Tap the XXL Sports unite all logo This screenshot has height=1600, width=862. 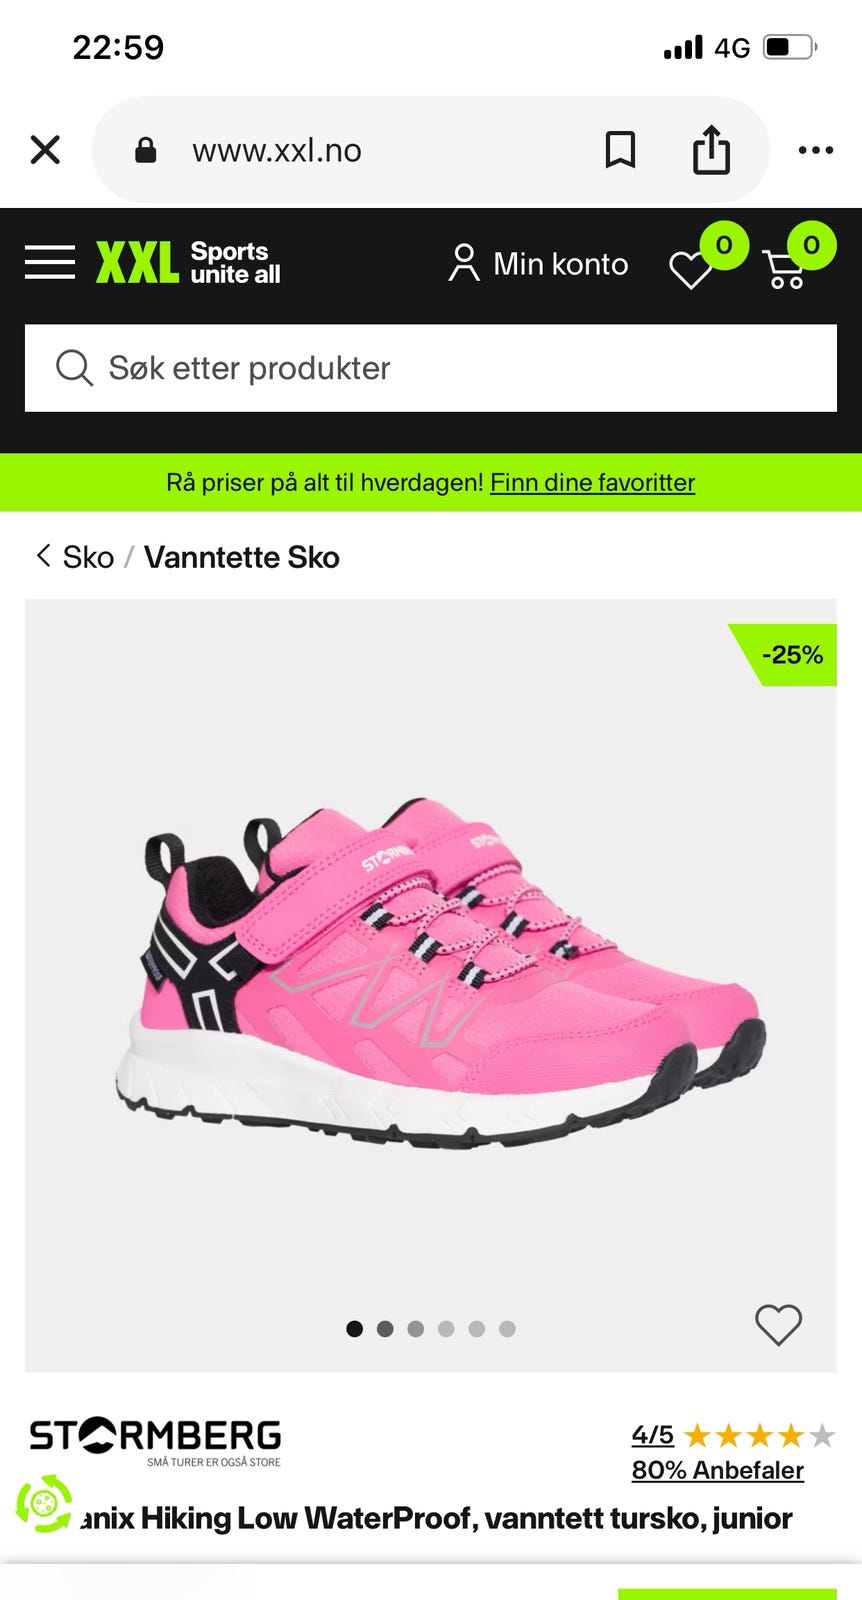pos(188,262)
